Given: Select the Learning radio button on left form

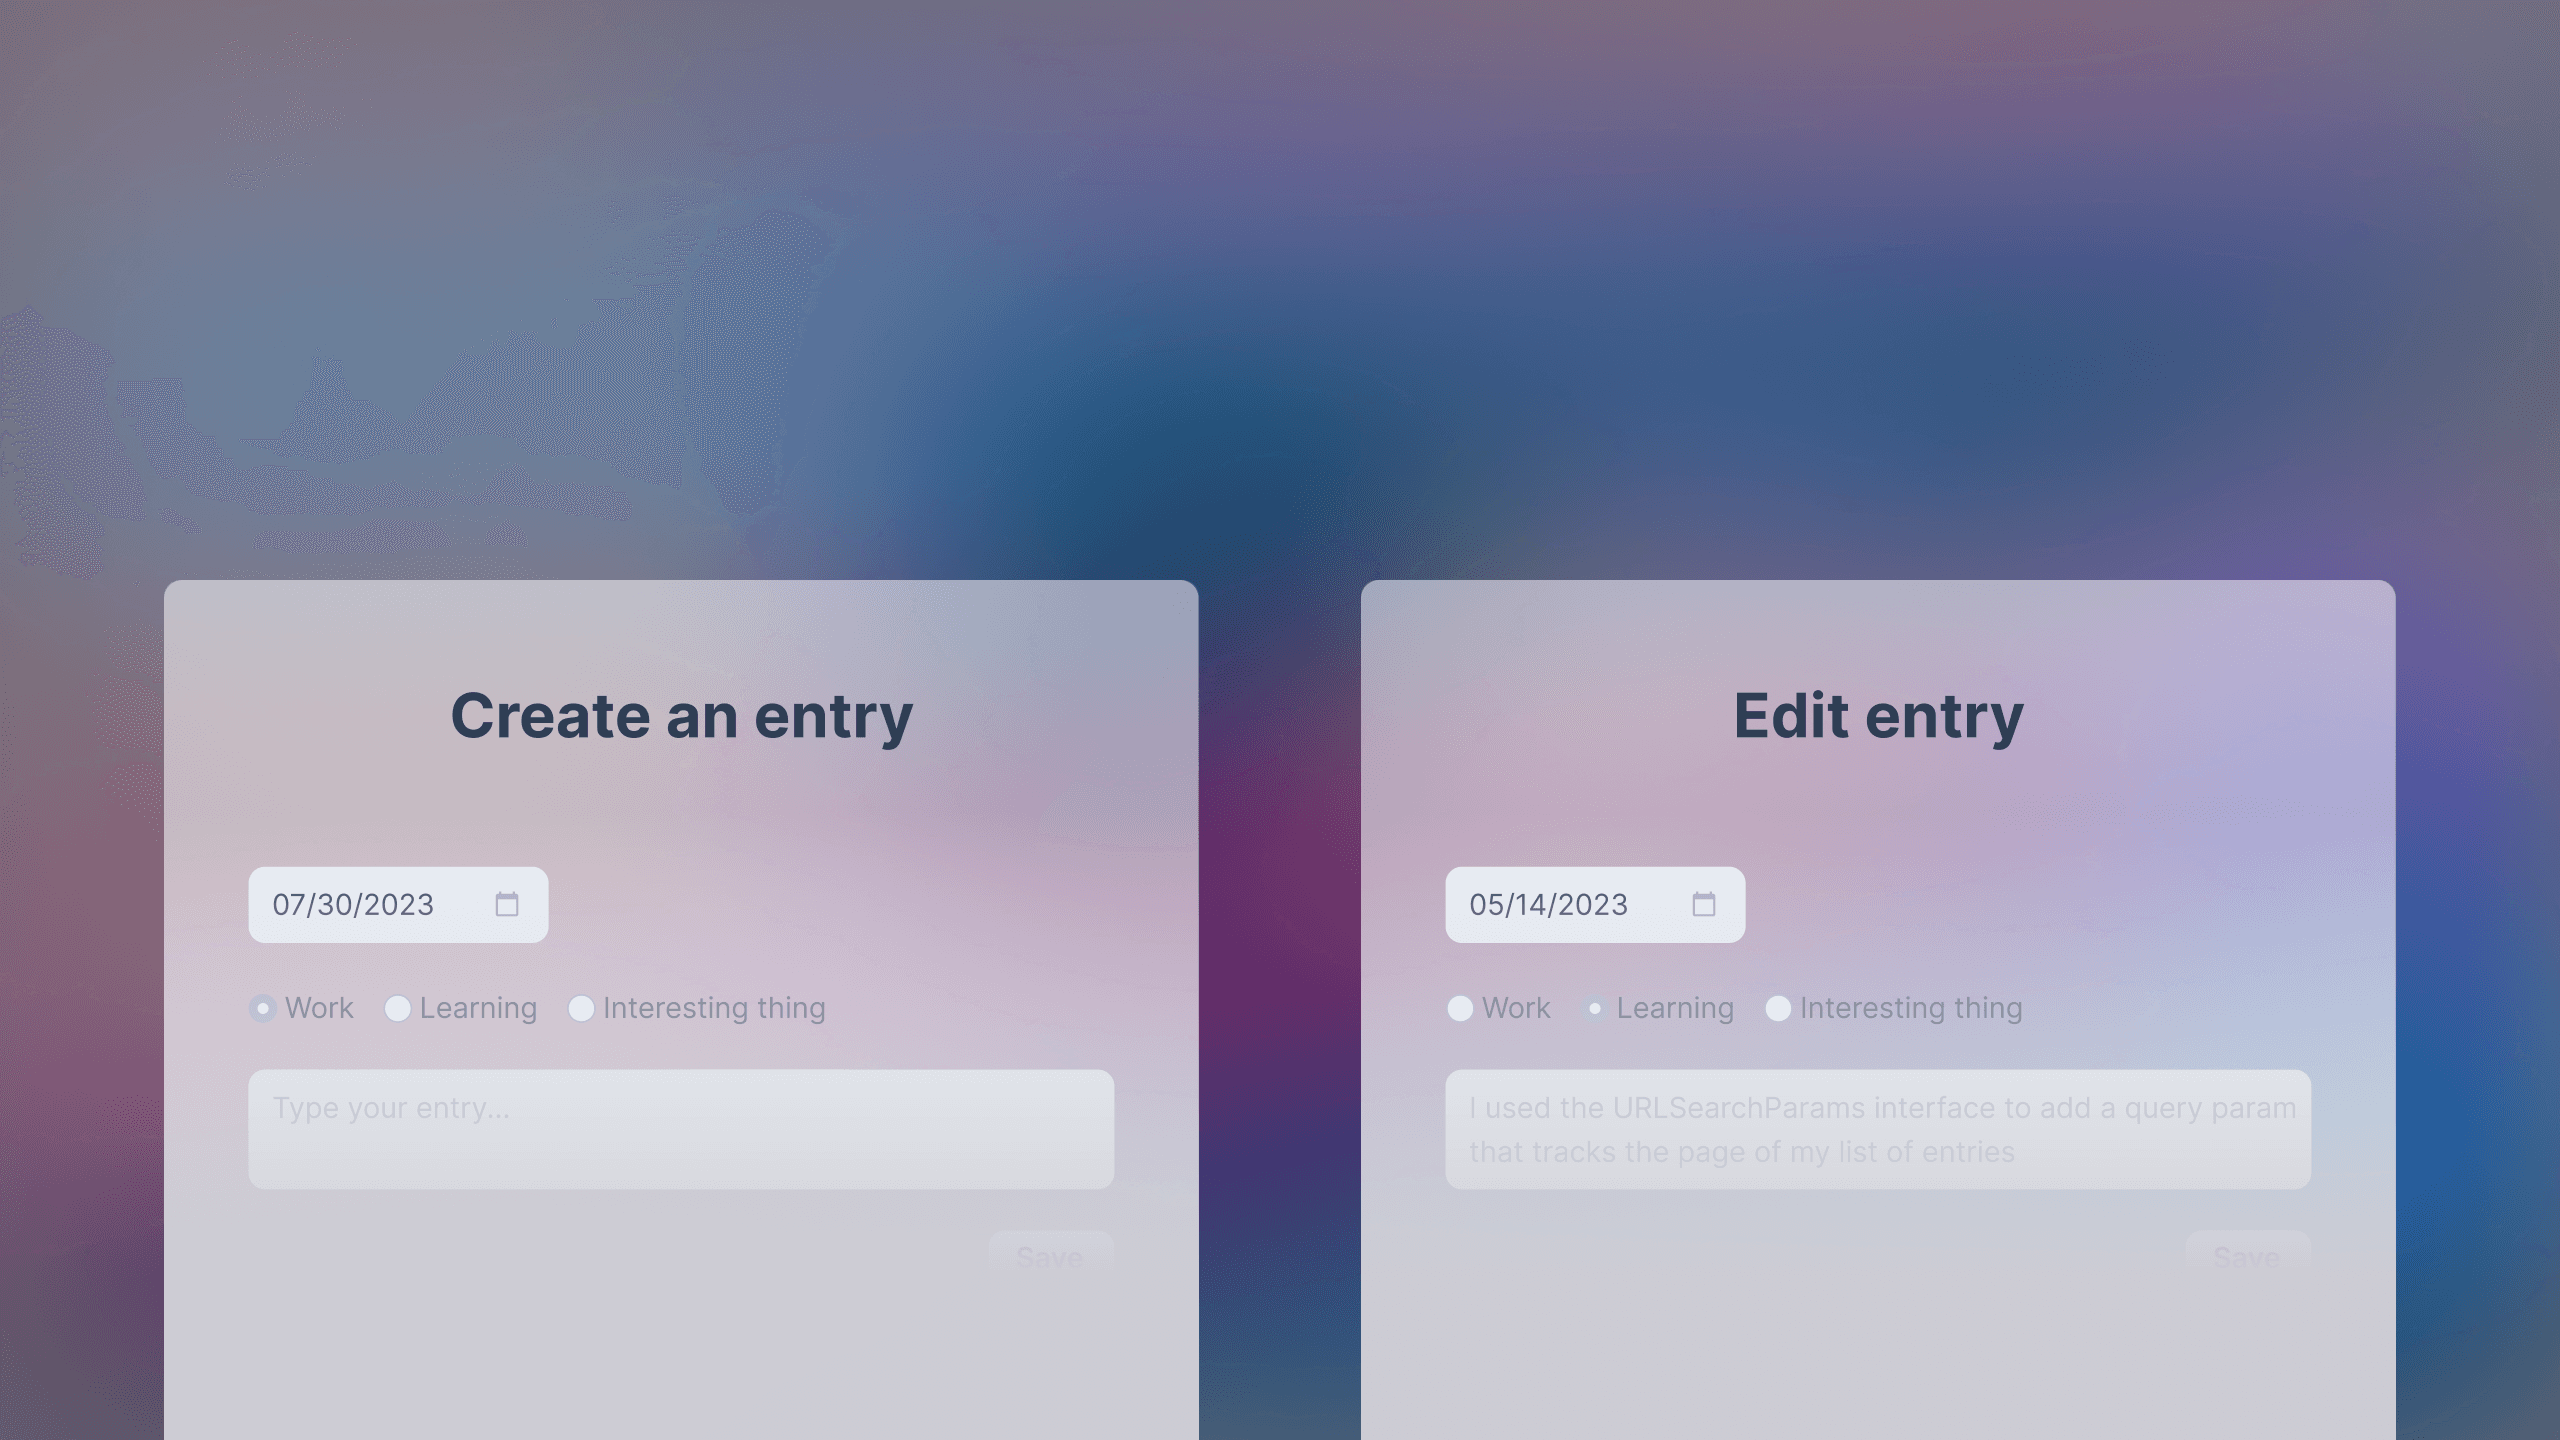Looking at the screenshot, I should [396, 1007].
